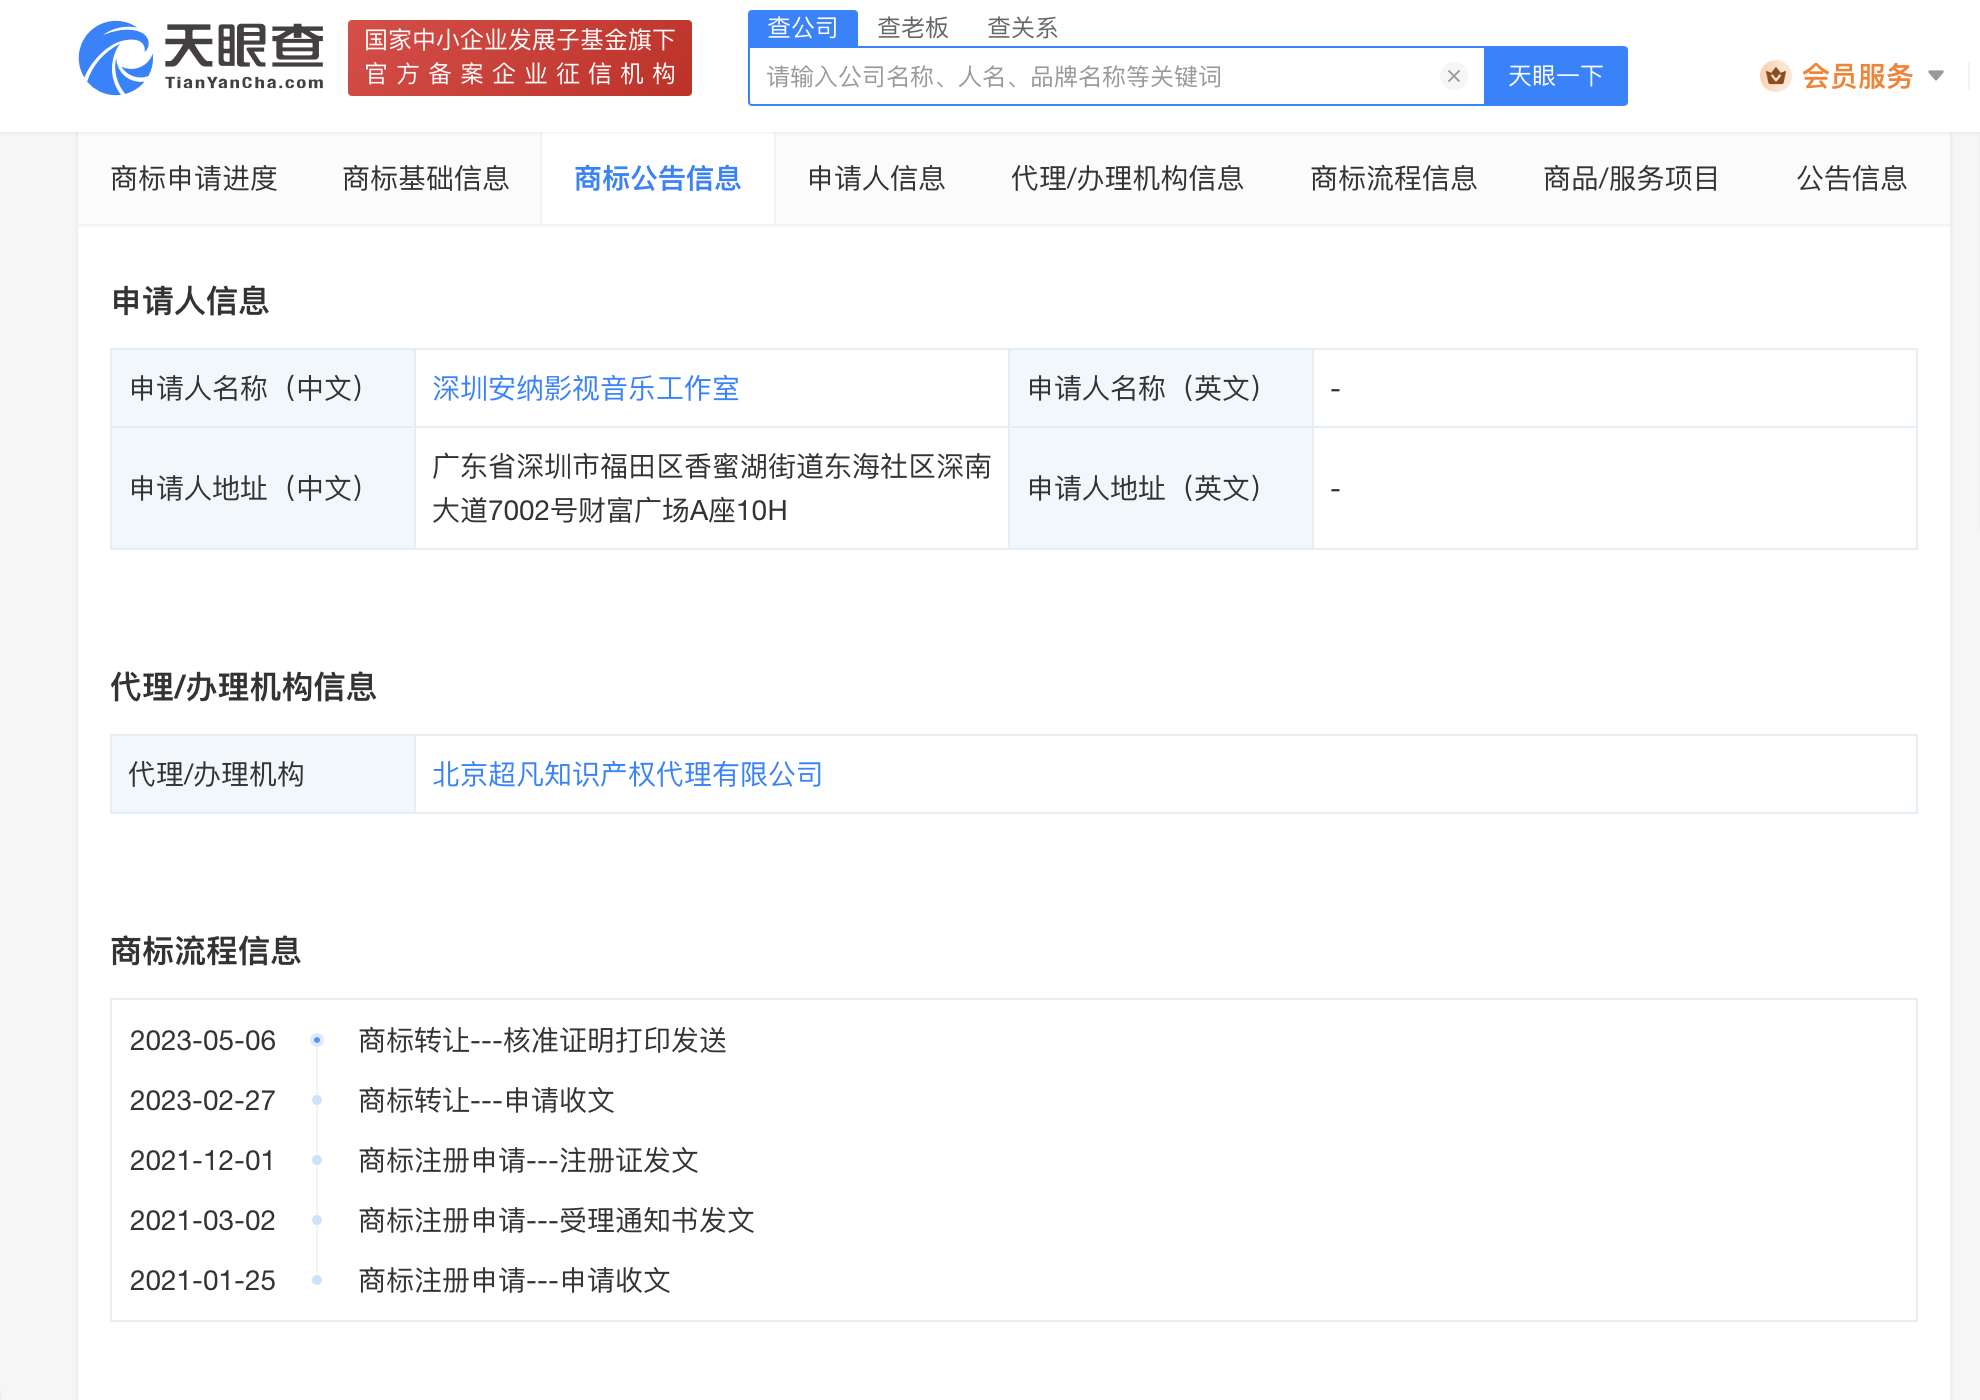Switch to the 查老板 search tab
1980x1400 pixels.
point(912,28)
